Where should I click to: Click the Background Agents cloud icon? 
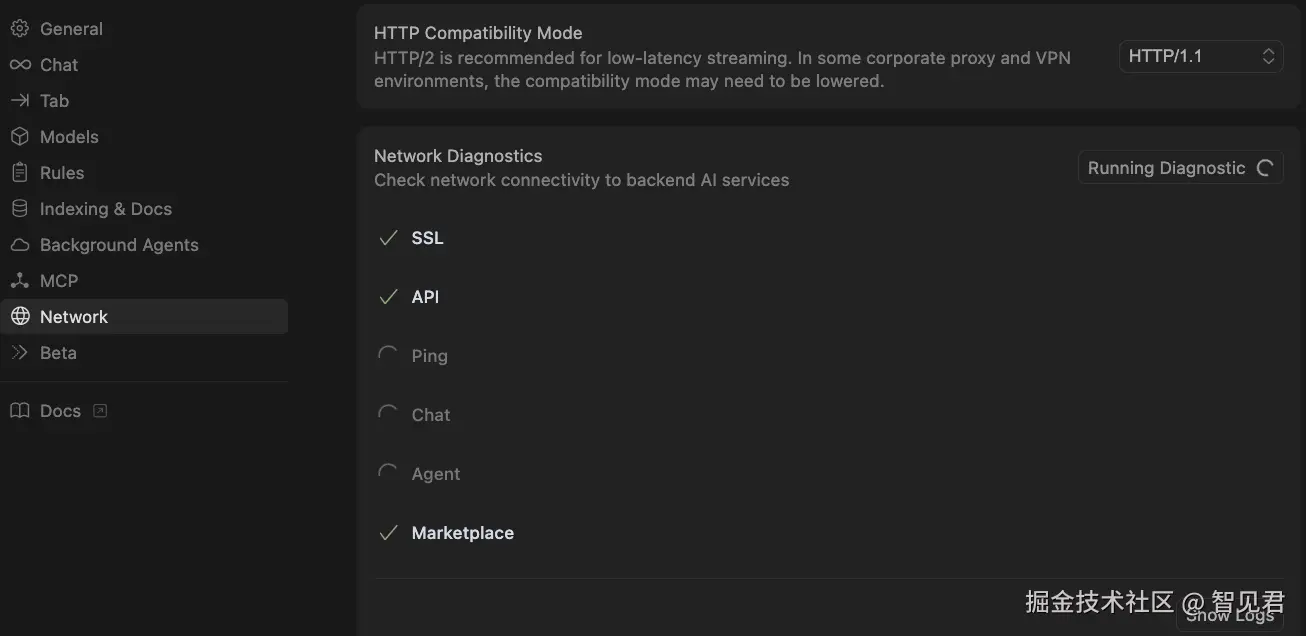tap(19, 245)
